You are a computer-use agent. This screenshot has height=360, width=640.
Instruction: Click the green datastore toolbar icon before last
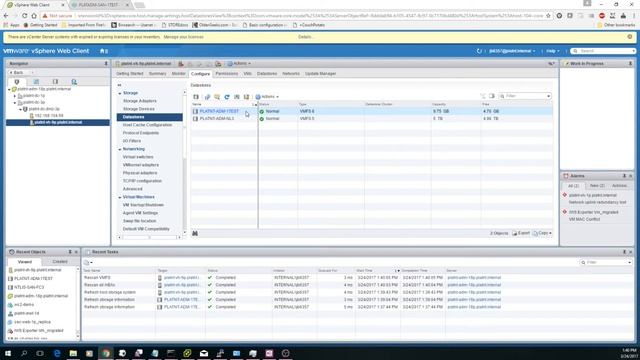point(237,97)
